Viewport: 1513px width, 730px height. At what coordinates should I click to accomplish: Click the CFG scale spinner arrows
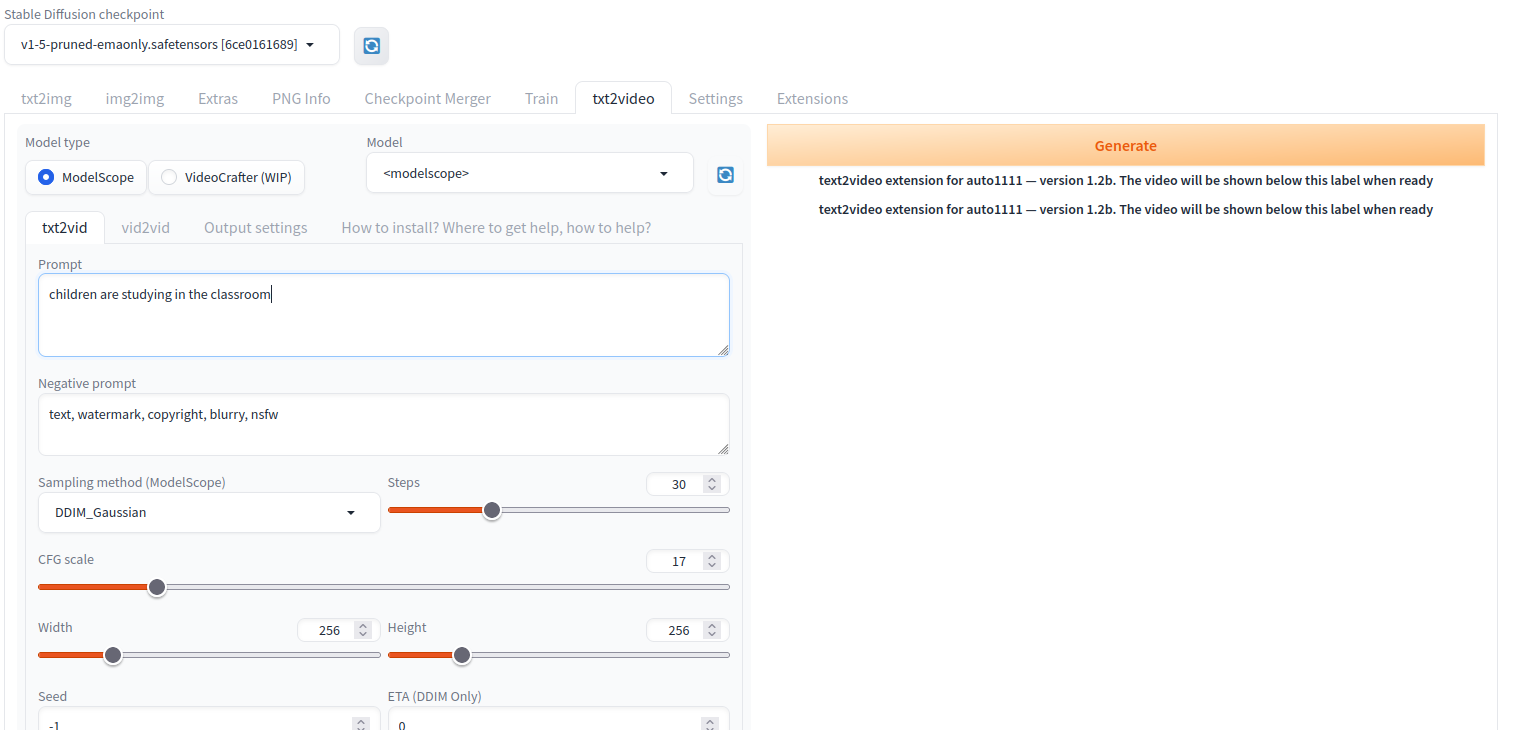(x=711, y=561)
